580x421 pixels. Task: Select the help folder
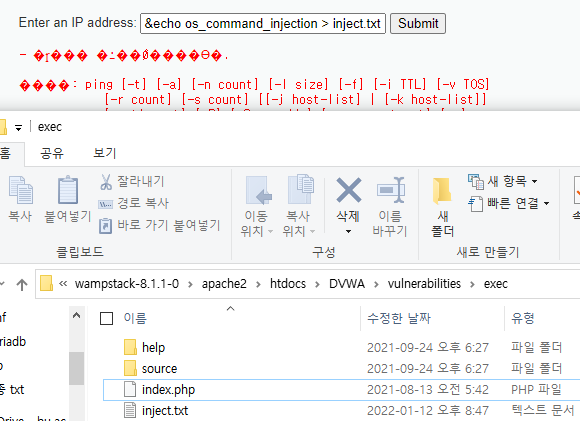[x=154, y=348]
